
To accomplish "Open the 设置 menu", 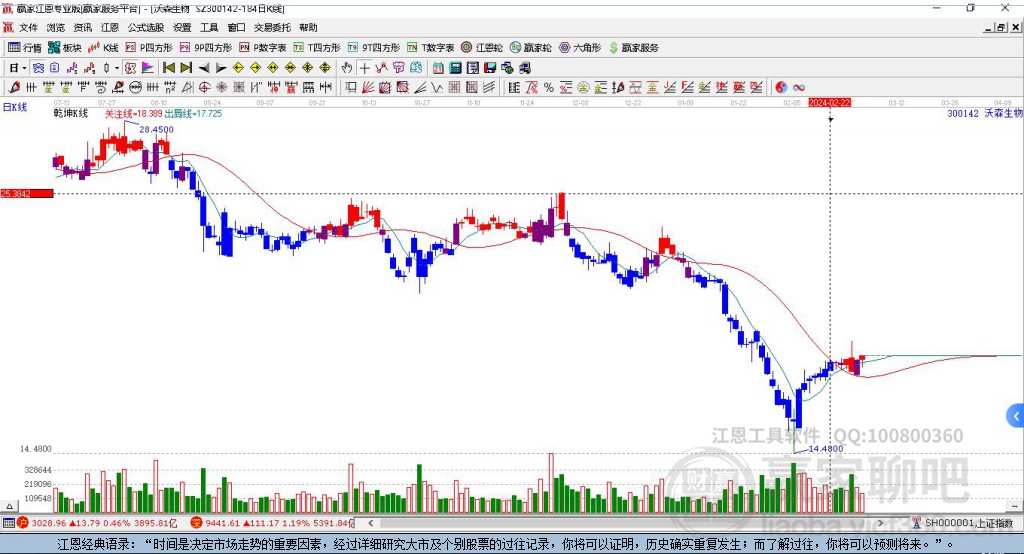I will coord(182,27).
